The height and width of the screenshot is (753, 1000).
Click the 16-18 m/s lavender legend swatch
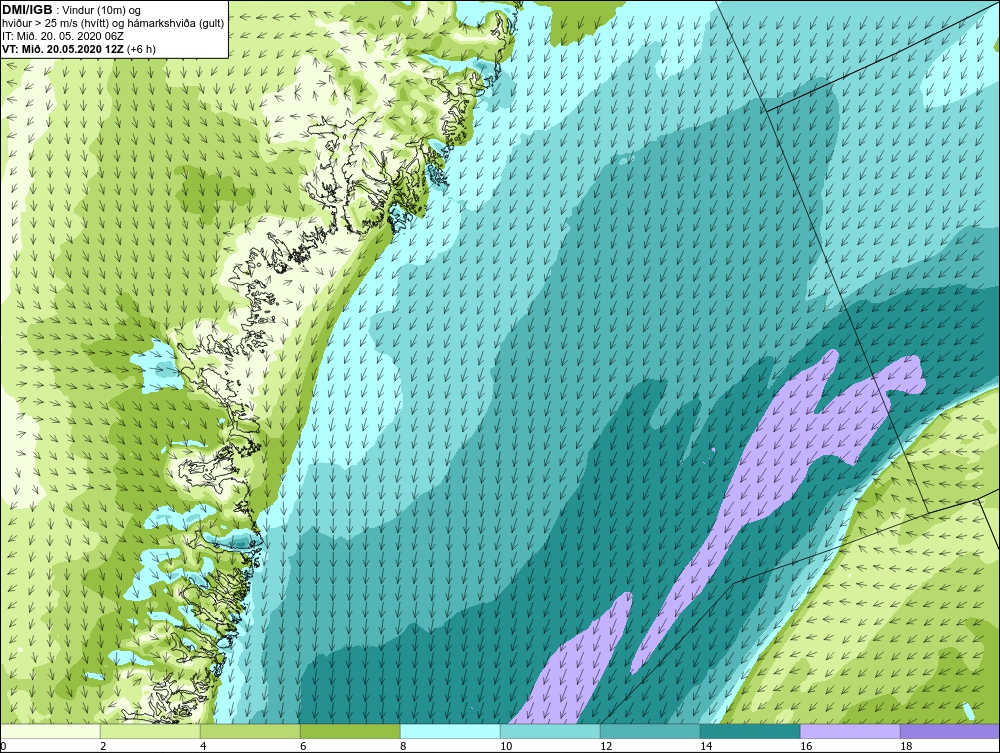coord(850,731)
